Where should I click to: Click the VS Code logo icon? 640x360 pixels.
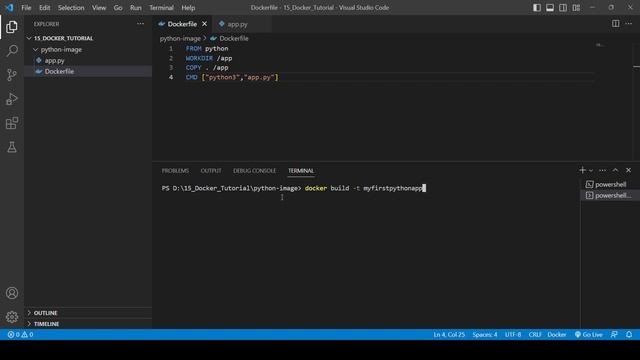tap(9, 7)
